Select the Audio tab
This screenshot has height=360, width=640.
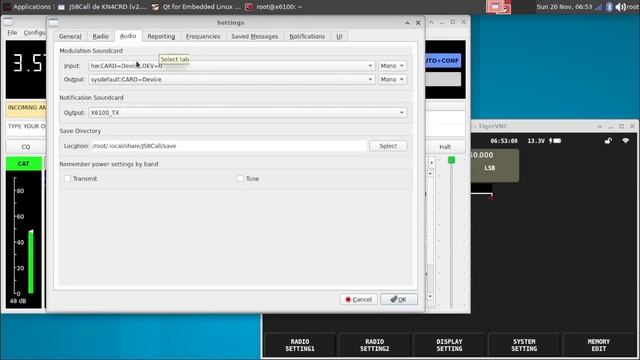128,36
